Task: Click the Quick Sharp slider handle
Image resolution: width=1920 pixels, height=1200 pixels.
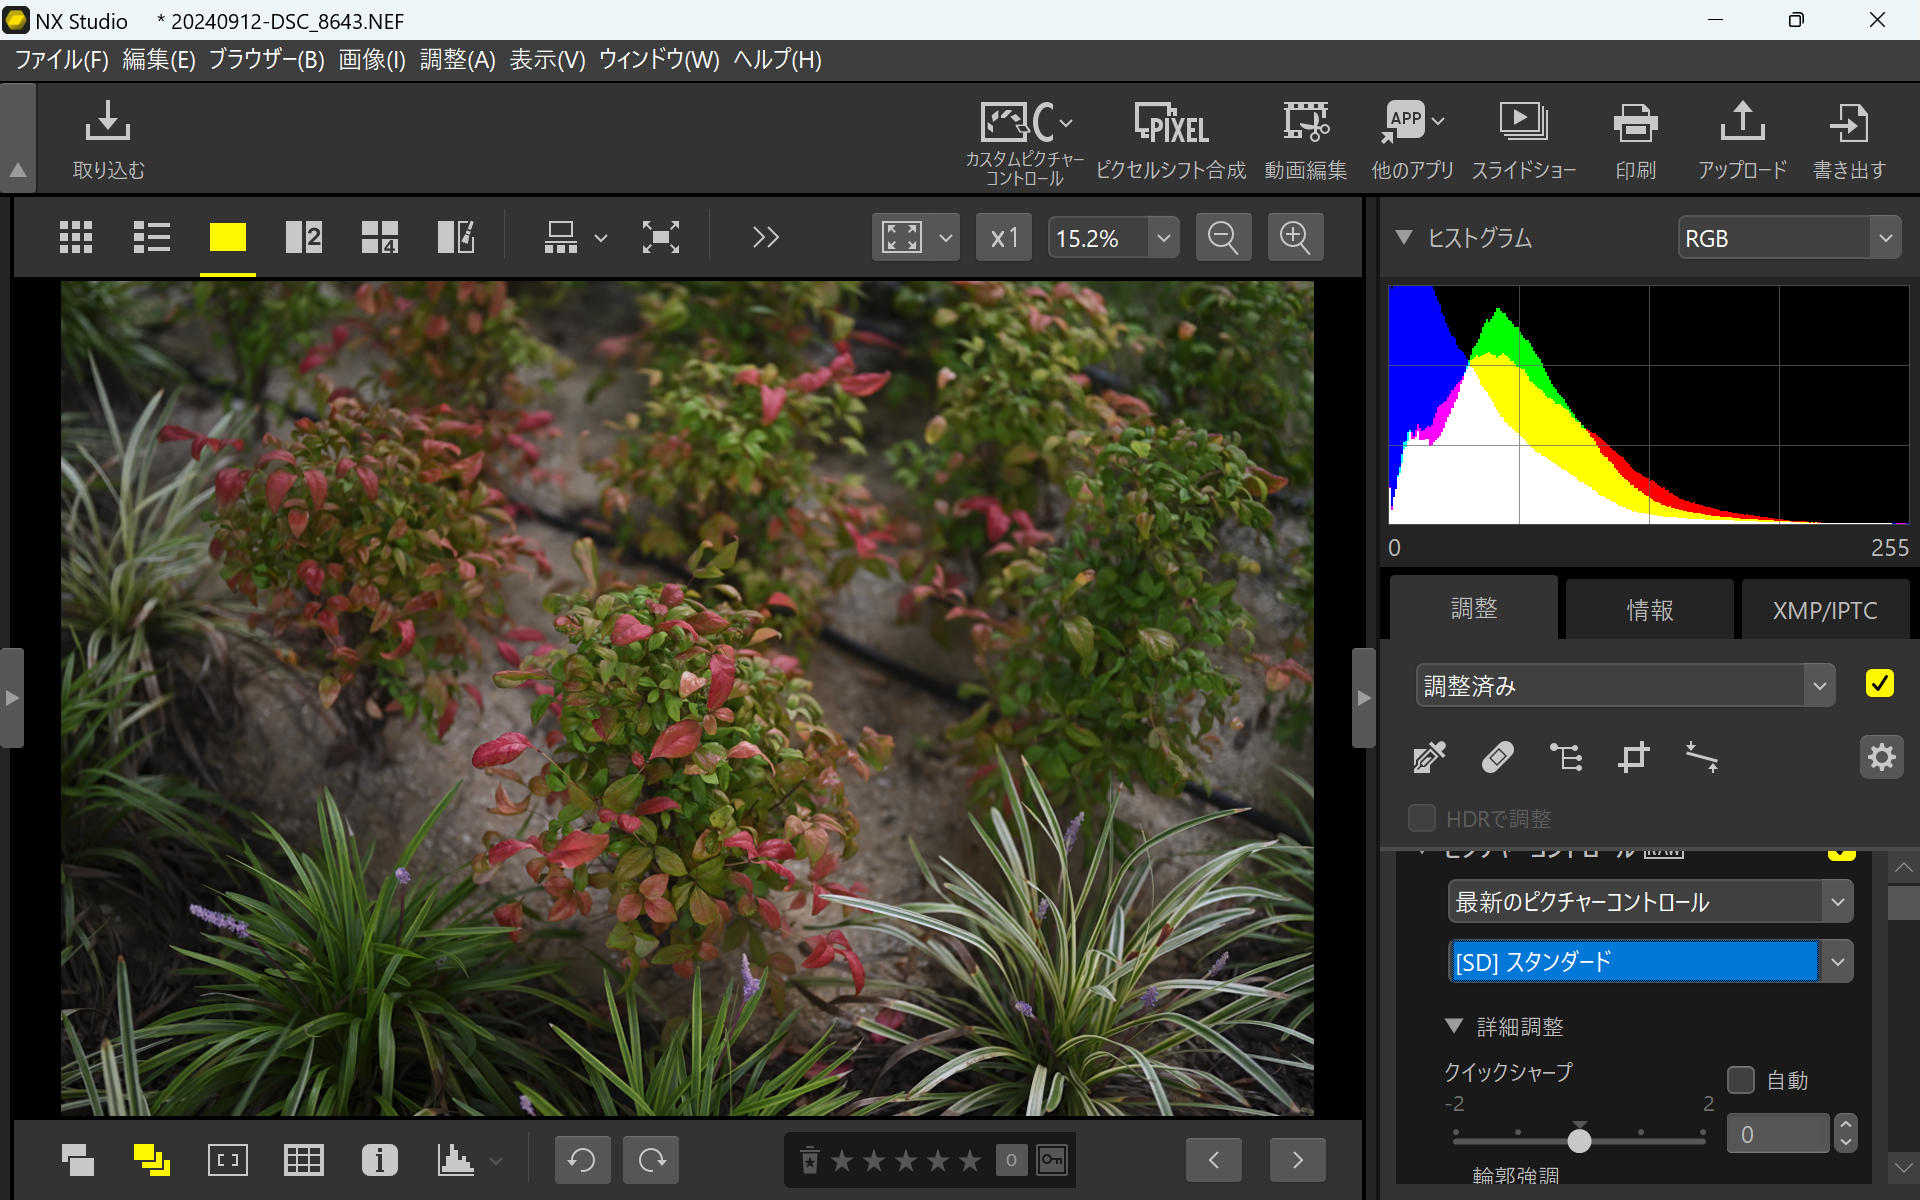Action: [1579, 1139]
